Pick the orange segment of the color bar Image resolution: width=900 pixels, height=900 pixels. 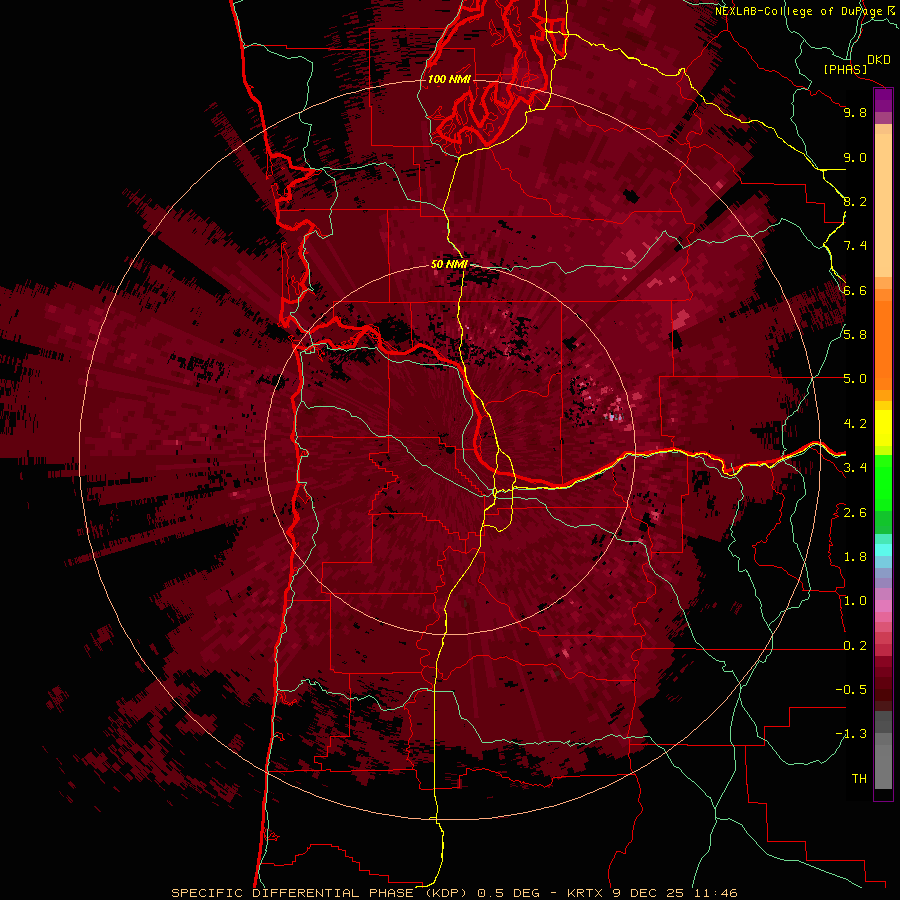[883, 344]
